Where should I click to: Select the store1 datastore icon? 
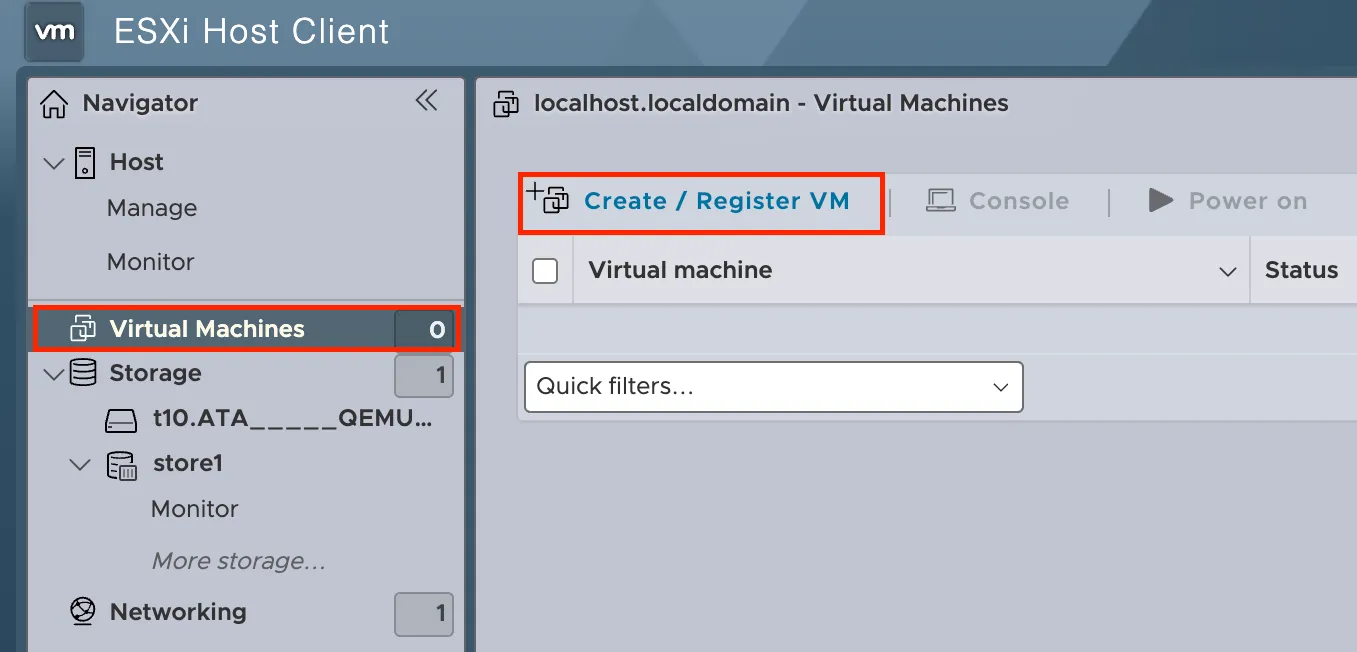tap(120, 463)
